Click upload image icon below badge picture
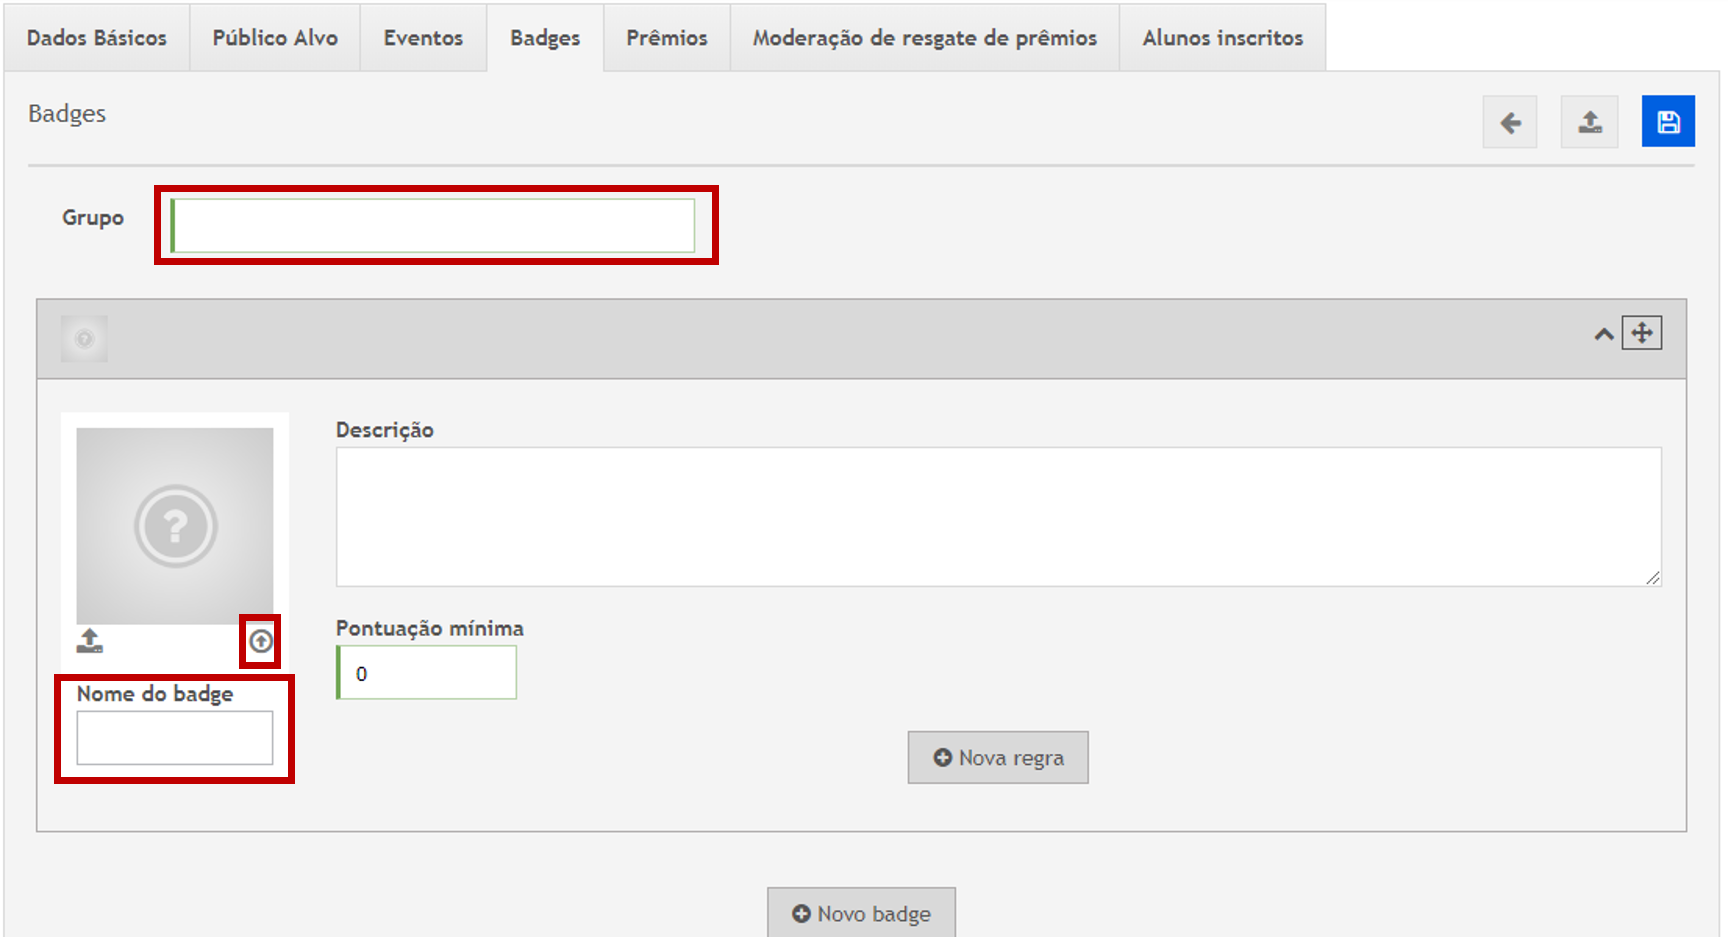This screenshot has height=937, width=1728. (90, 641)
